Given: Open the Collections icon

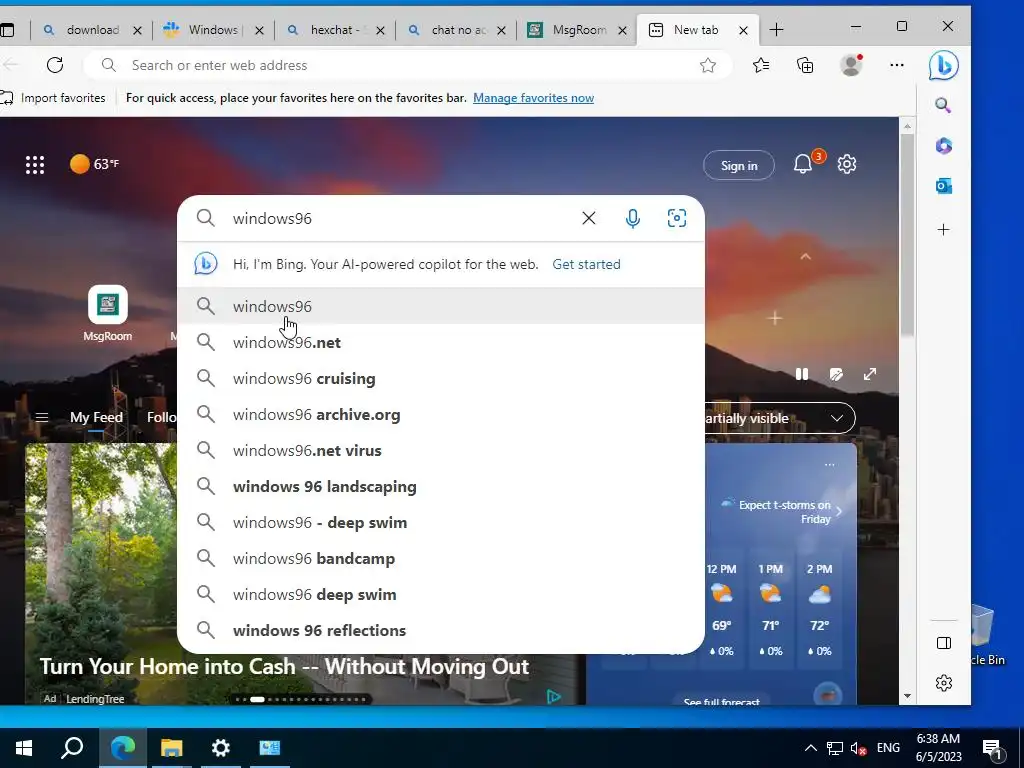Looking at the screenshot, I should 805,65.
